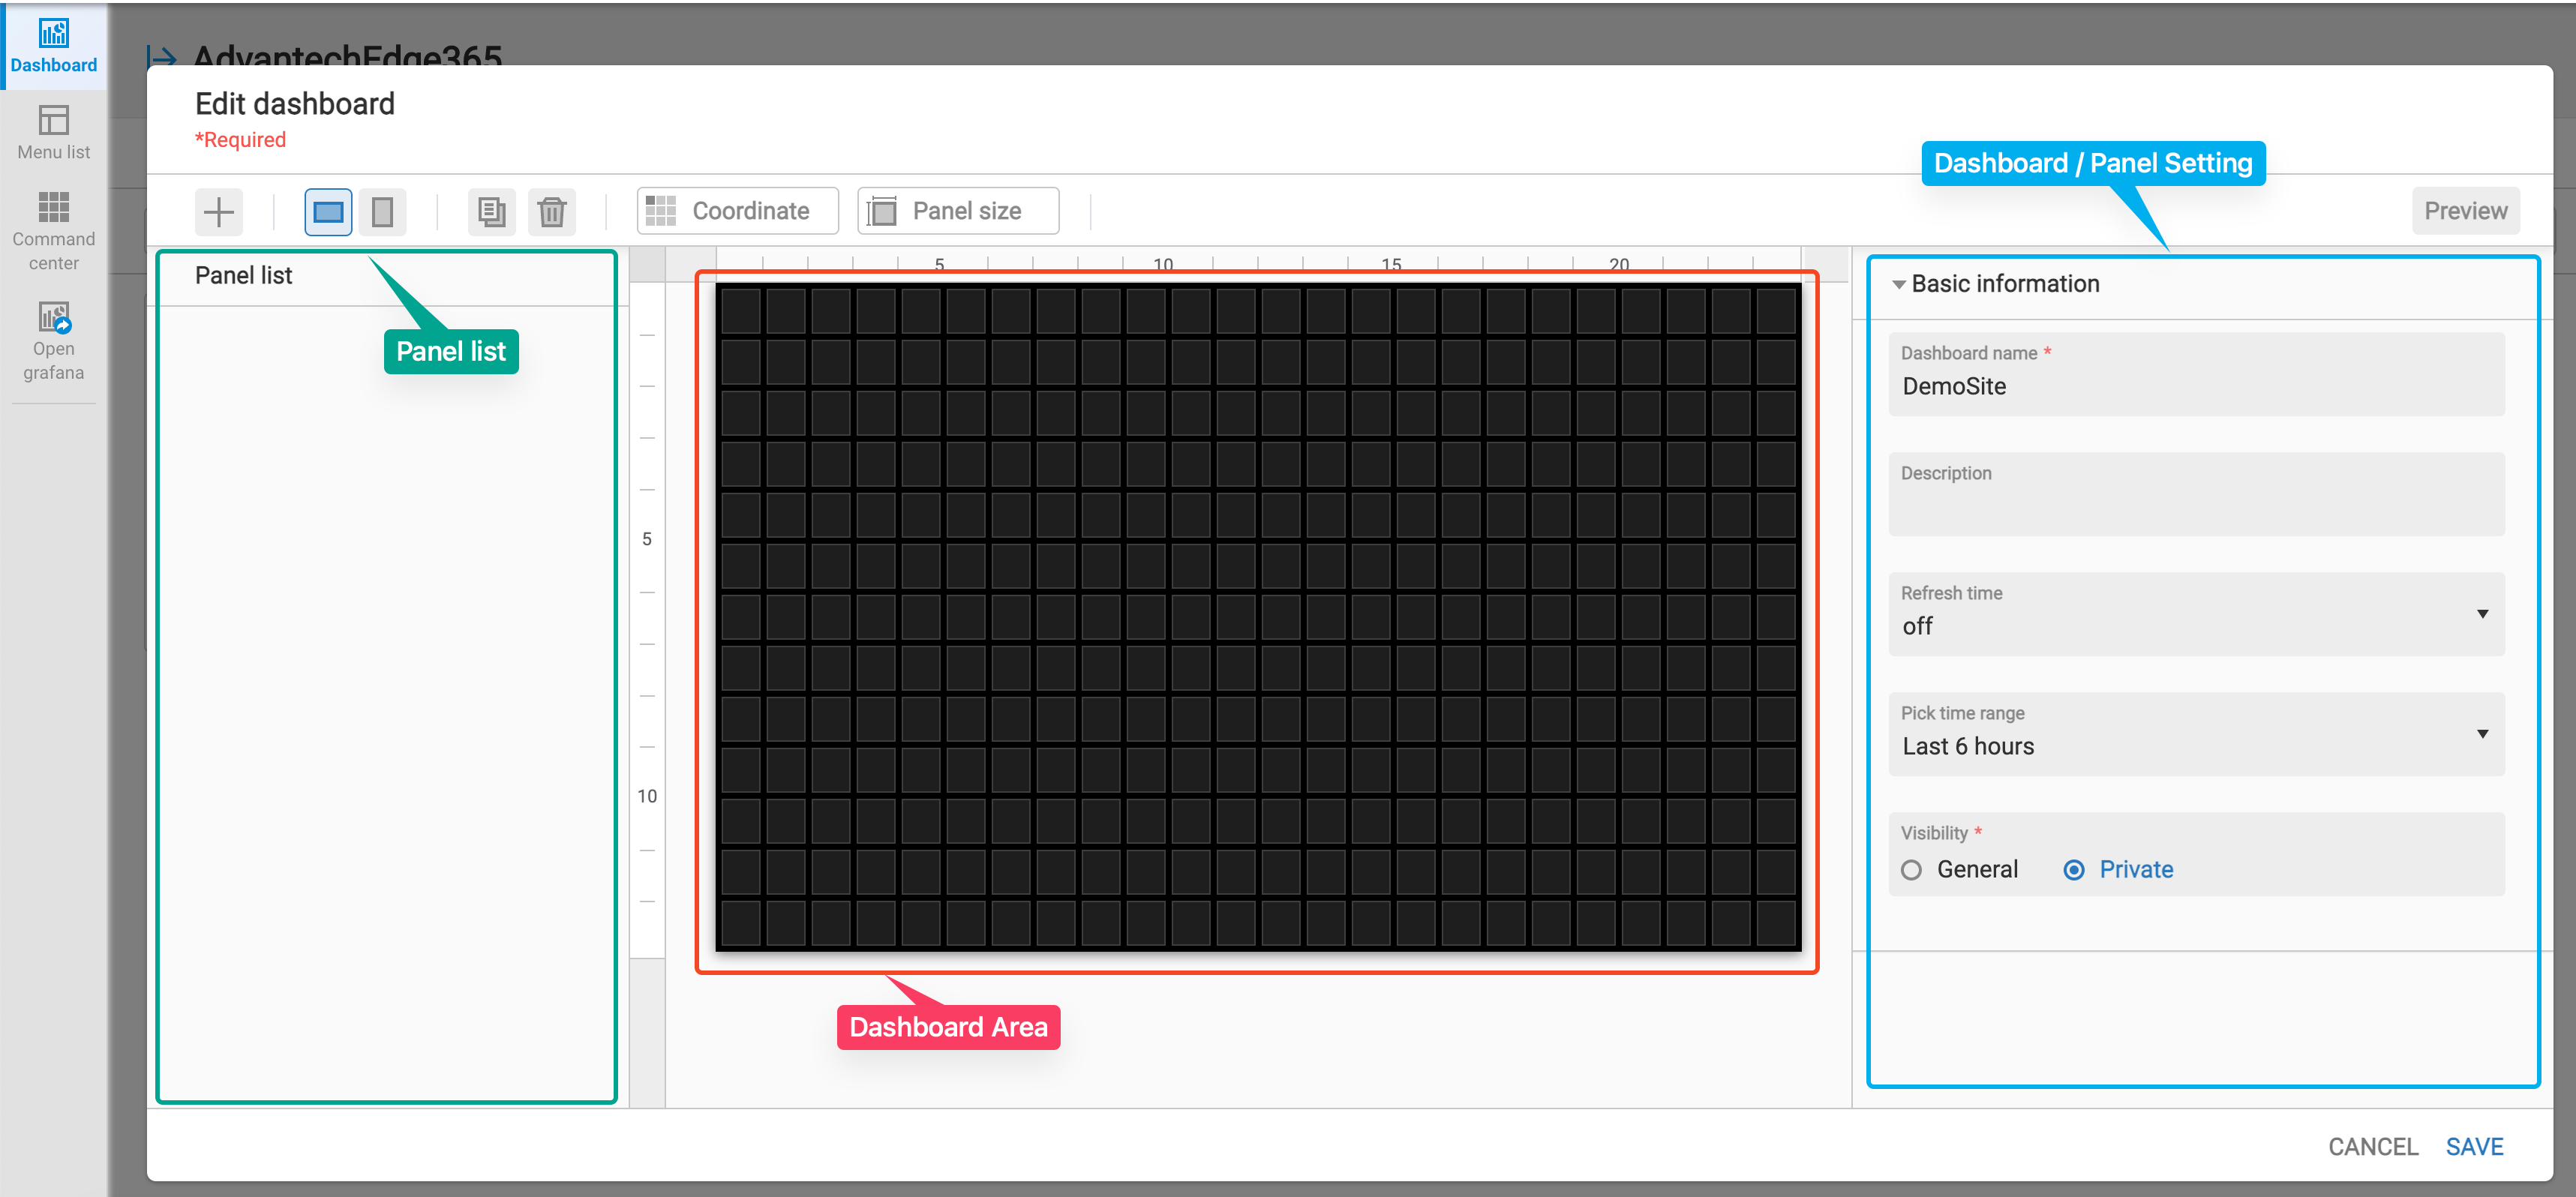Open the Panel size tool
The image size is (2576, 1197).
(956, 210)
